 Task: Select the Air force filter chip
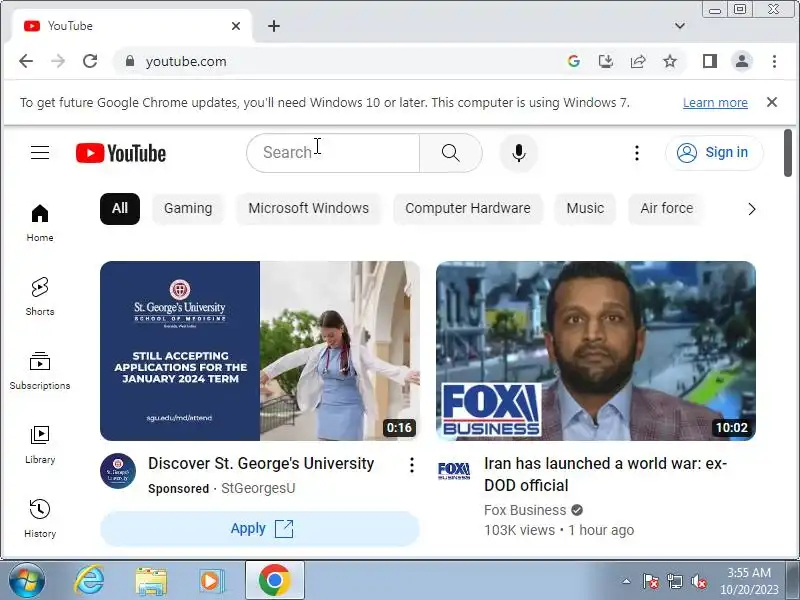tap(667, 209)
